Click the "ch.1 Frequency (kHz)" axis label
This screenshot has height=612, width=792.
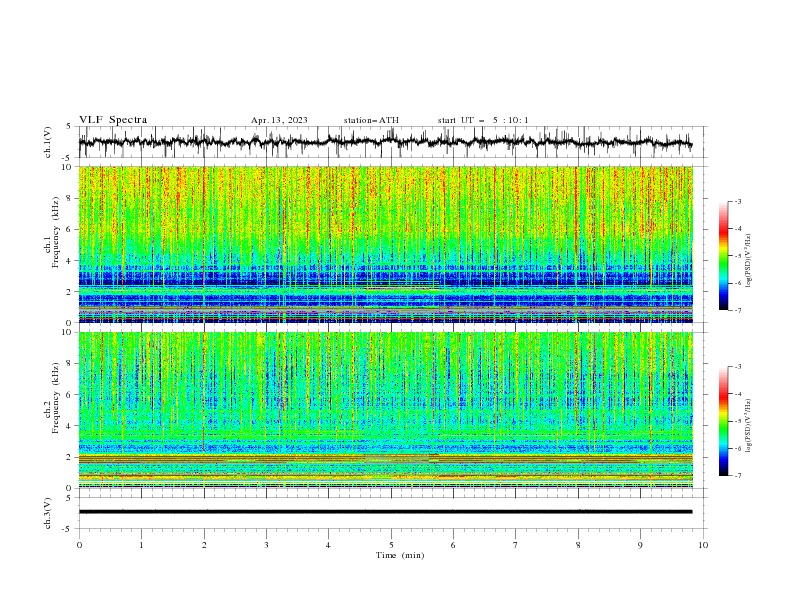[x=52, y=230]
